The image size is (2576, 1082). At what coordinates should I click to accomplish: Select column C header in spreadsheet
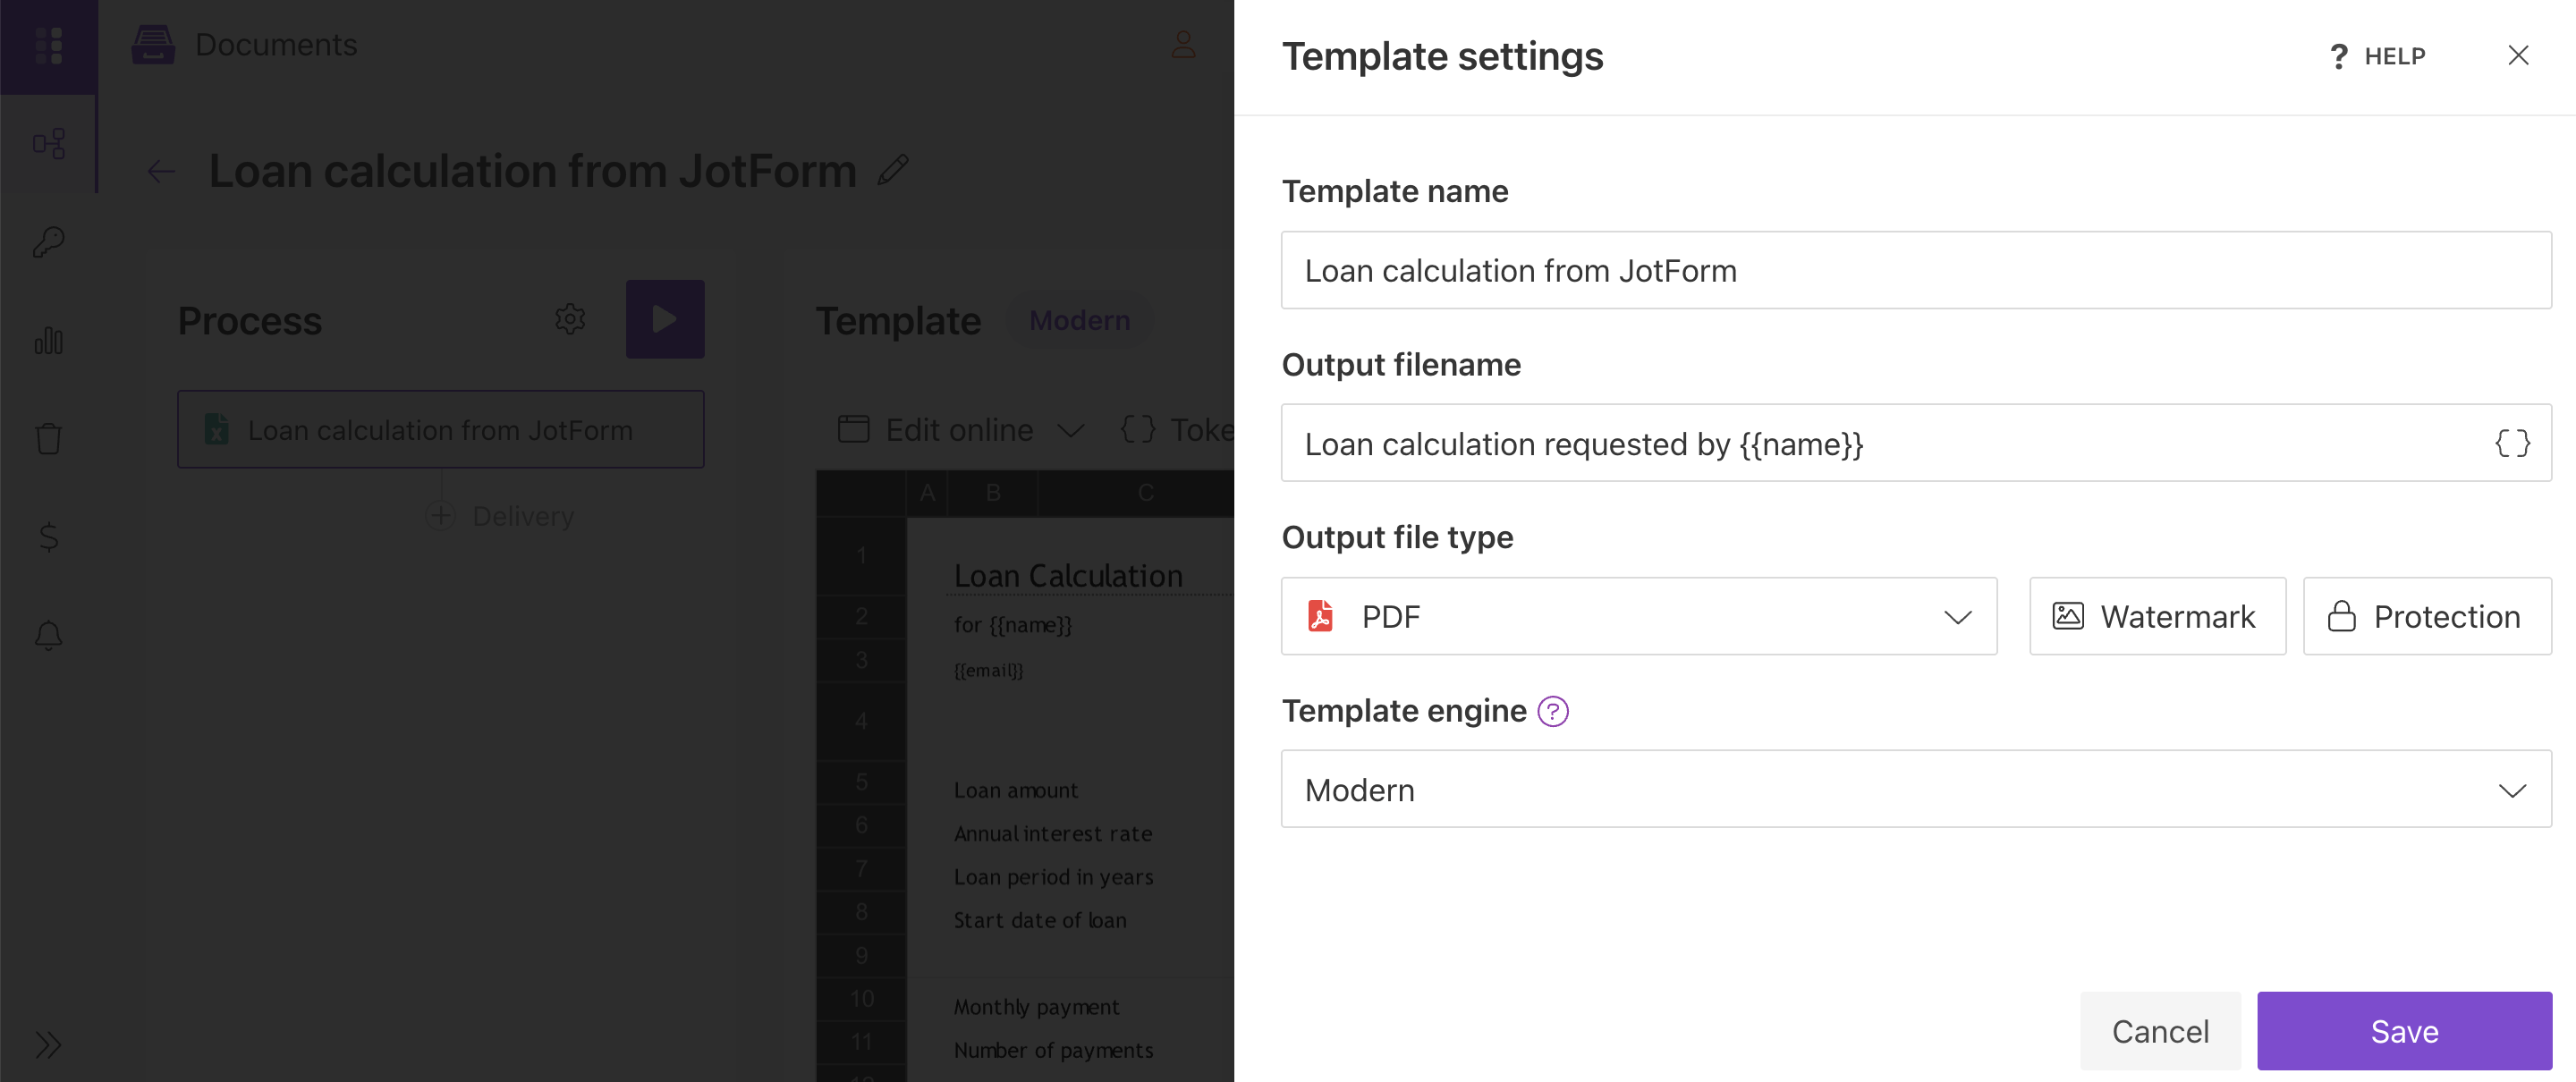pyautogui.click(x=1146, y=493)
